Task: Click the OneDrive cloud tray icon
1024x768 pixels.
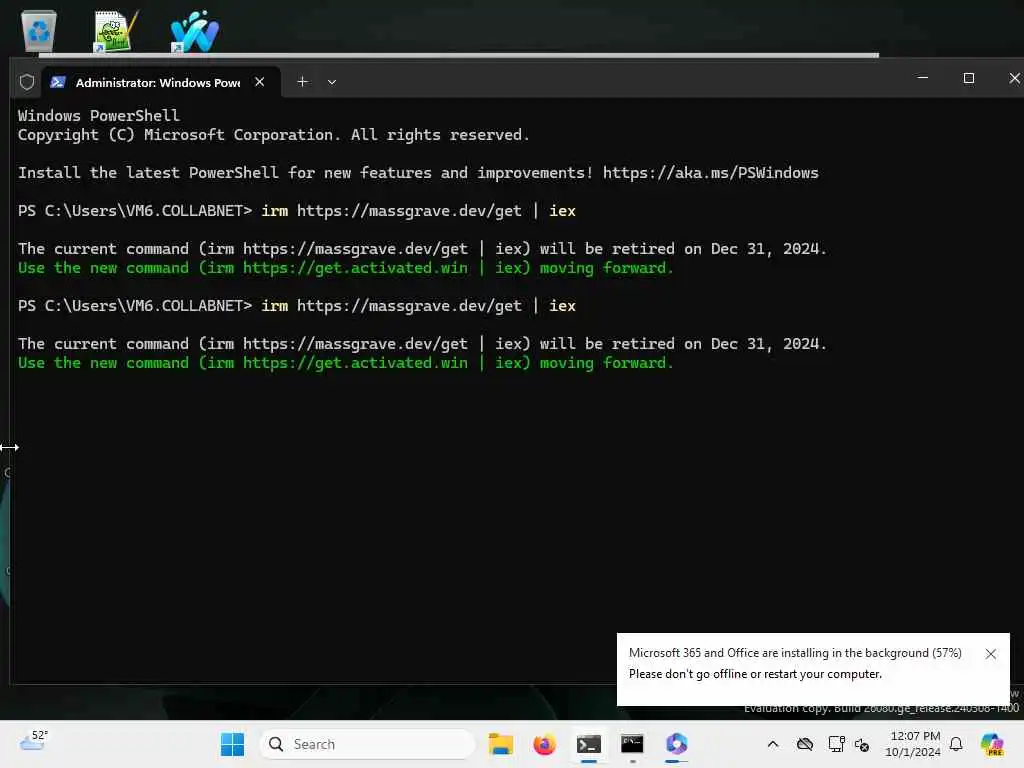Action: click(x=805, y=744)
